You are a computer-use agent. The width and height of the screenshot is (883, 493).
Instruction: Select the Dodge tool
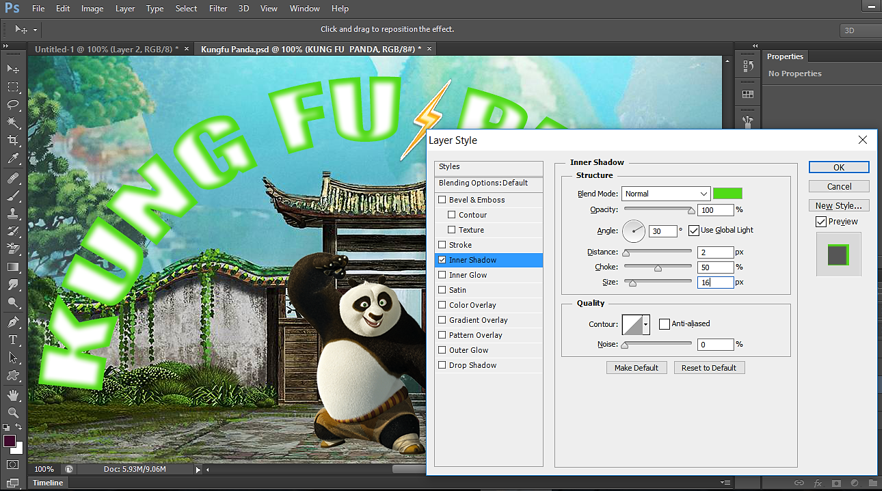[13, 303]
